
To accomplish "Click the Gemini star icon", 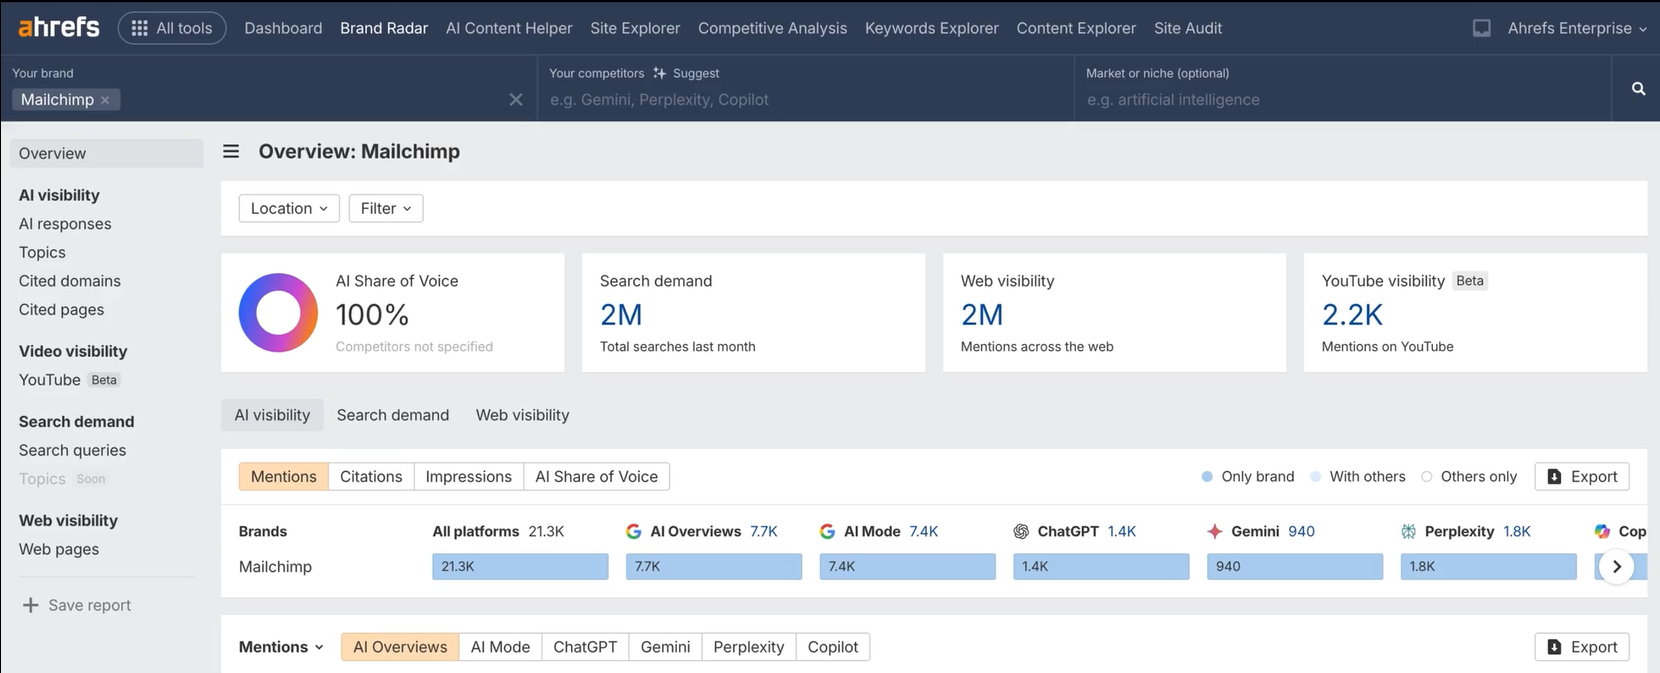I will (1215, 532).
